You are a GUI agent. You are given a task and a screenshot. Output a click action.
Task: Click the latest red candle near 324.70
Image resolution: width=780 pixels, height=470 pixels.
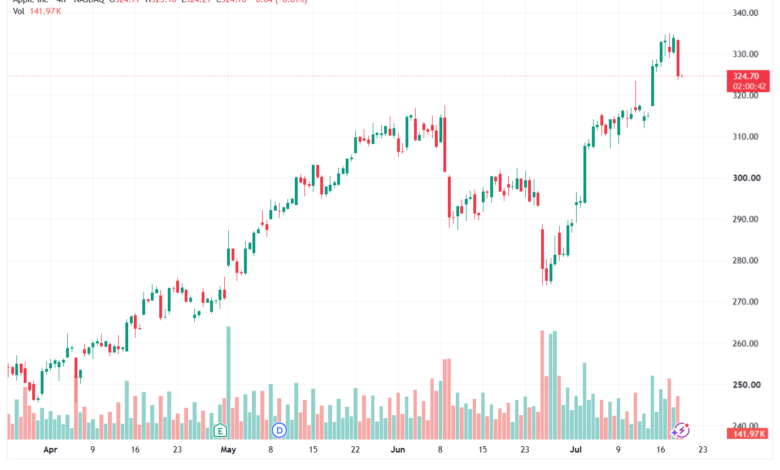(x=678, y=58)
